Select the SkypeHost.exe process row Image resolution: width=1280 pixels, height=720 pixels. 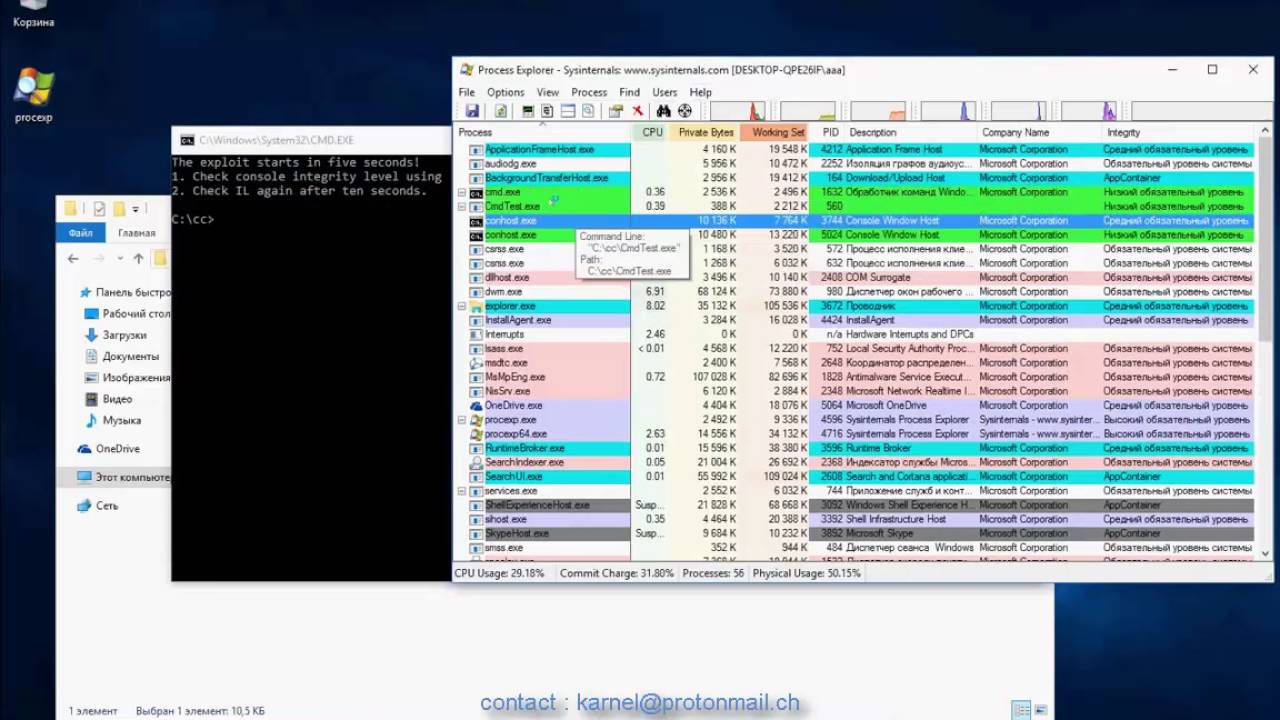click(855, 534)
